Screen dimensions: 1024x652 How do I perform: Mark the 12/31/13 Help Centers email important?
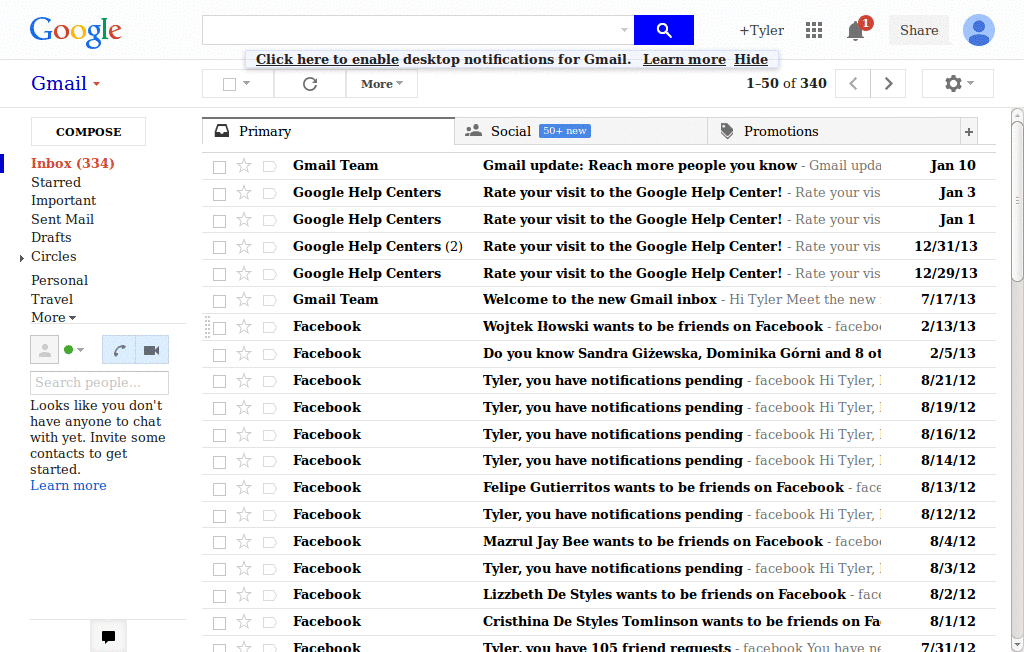click(270, 248)
